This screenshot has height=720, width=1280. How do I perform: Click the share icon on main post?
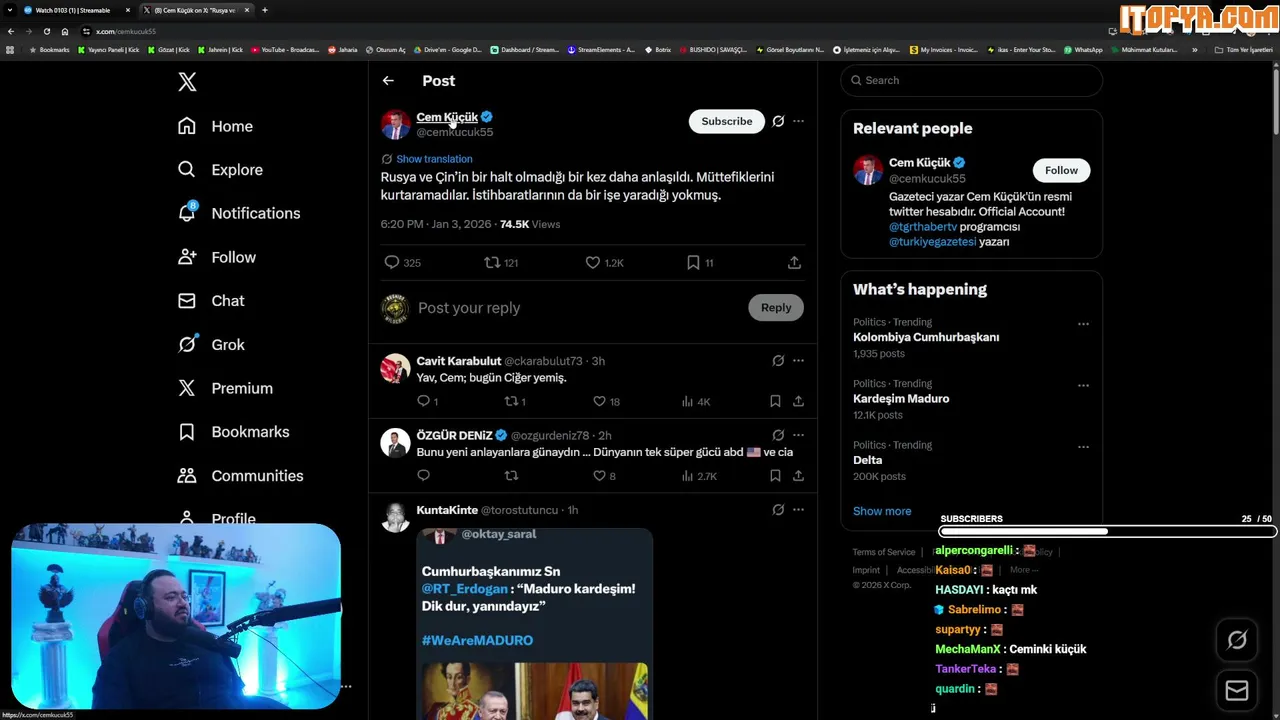pos(794,262)
